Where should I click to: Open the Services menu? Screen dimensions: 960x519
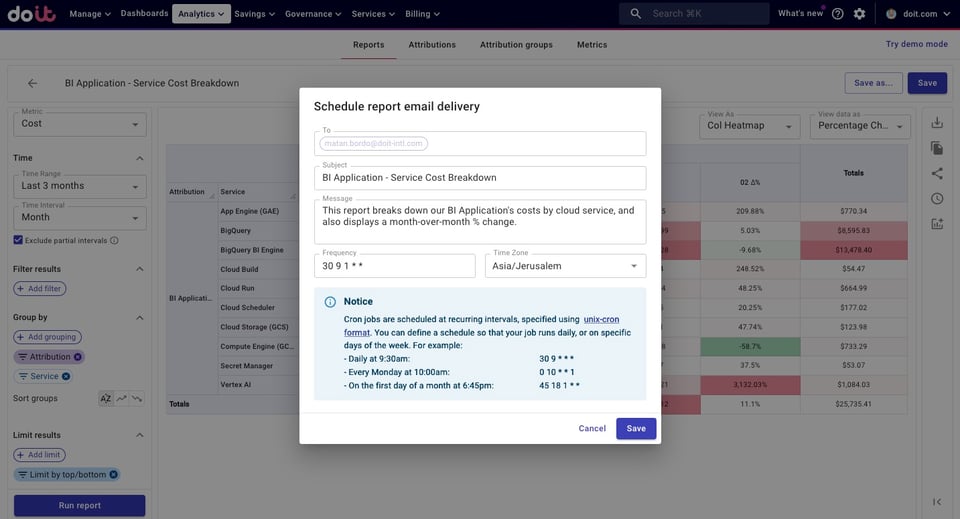(373, 13)
